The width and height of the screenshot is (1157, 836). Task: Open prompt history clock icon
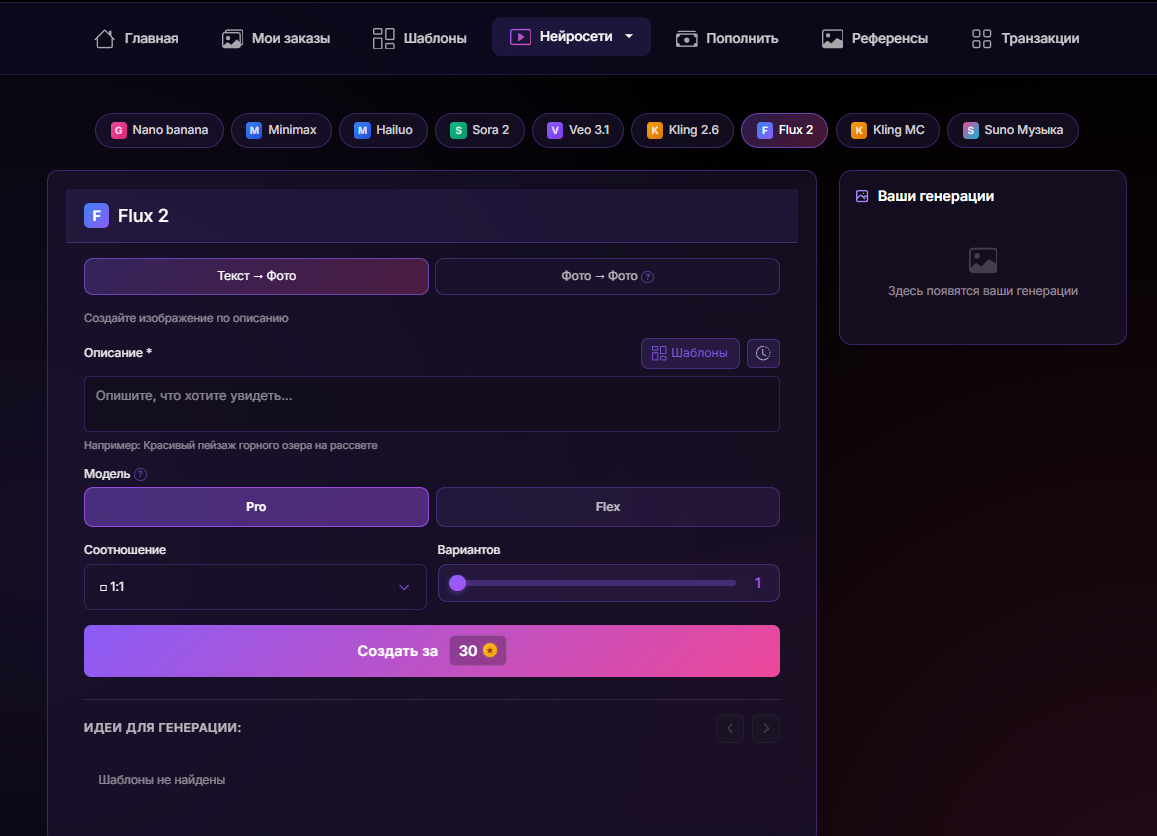coord(763,353)
